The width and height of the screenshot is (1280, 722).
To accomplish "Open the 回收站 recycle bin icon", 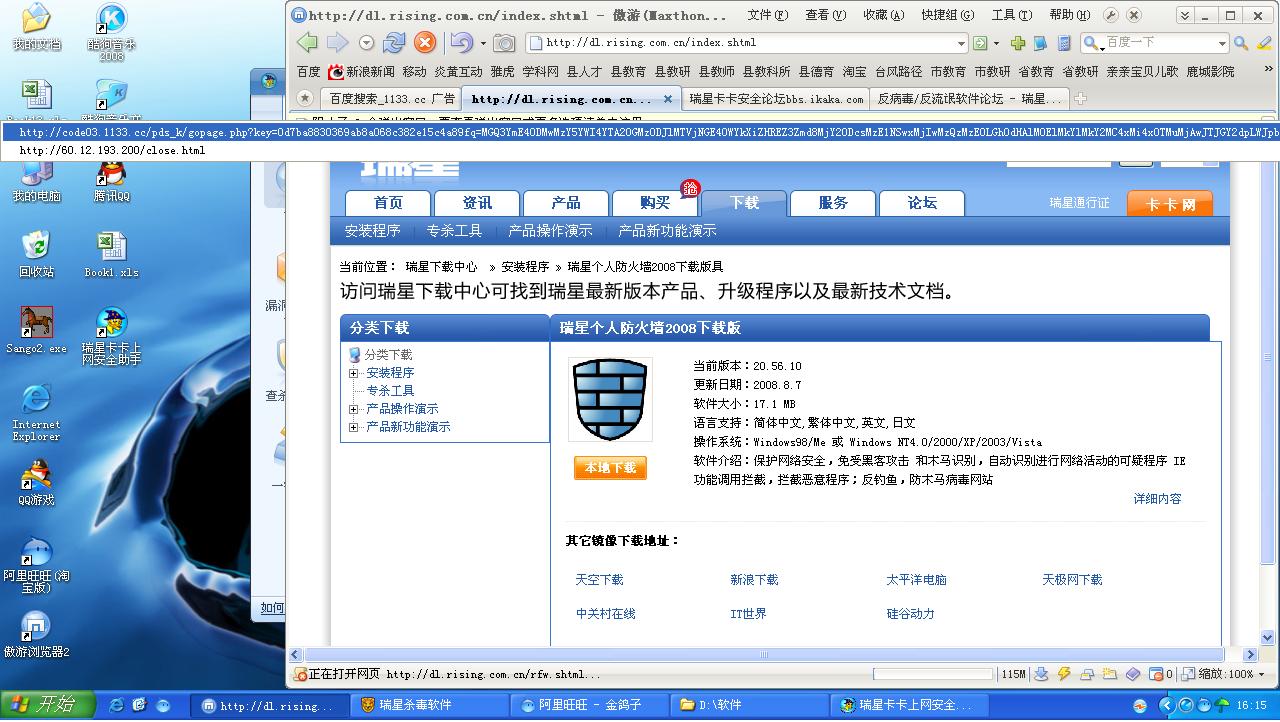I will click(x=36, y=254).
